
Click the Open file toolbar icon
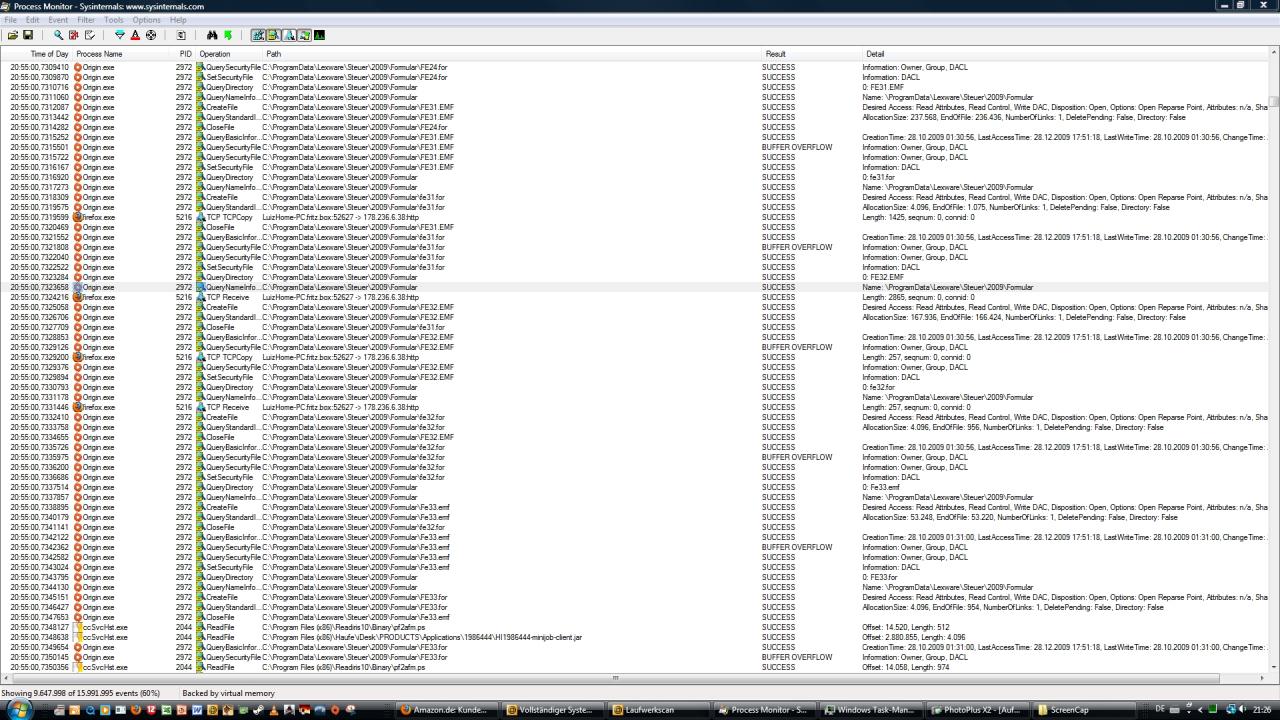coord(13,35)
